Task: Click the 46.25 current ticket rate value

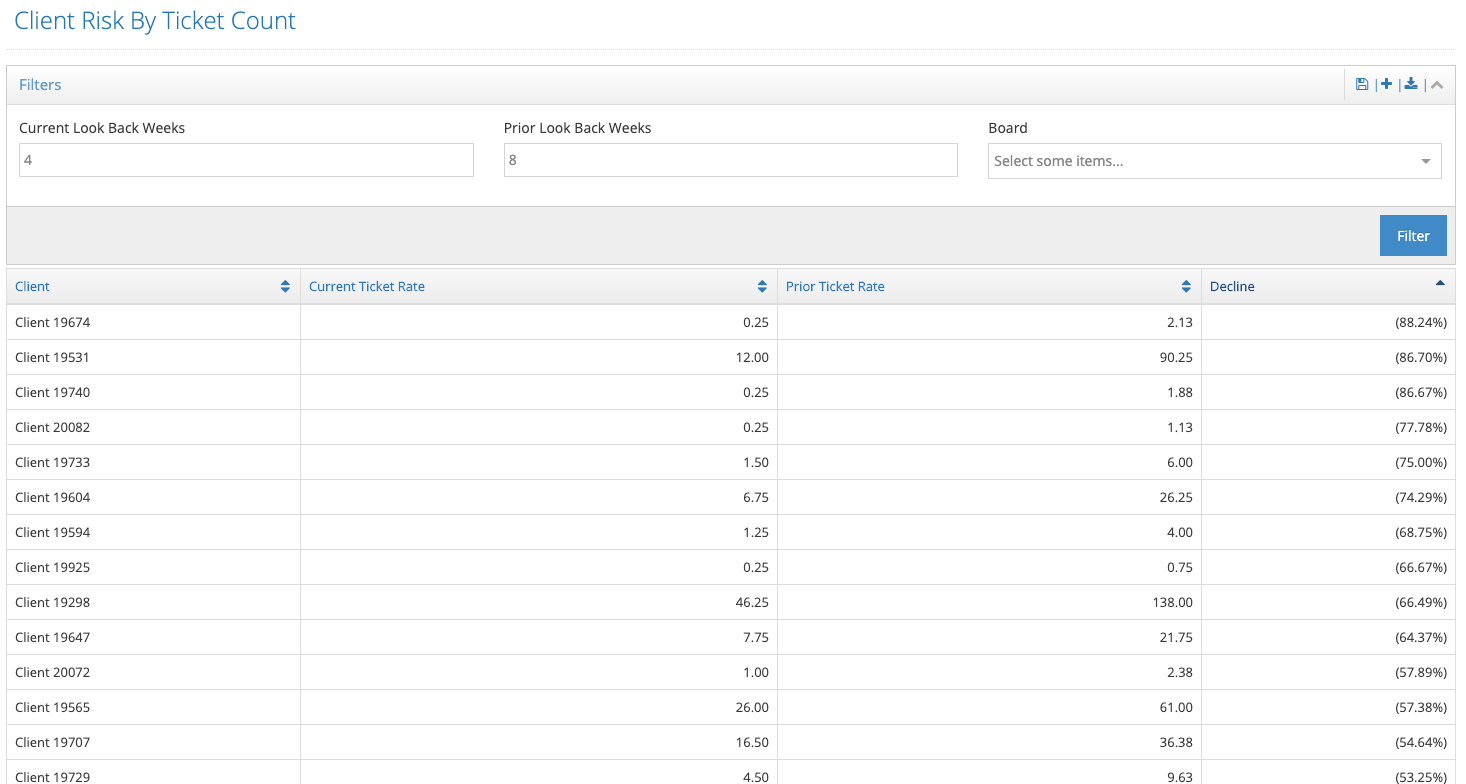Action: point(752,602)
